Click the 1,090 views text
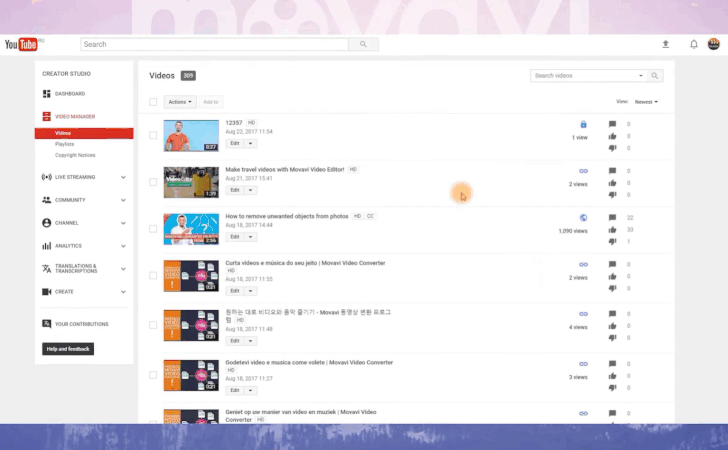 [x=573, y=231]
